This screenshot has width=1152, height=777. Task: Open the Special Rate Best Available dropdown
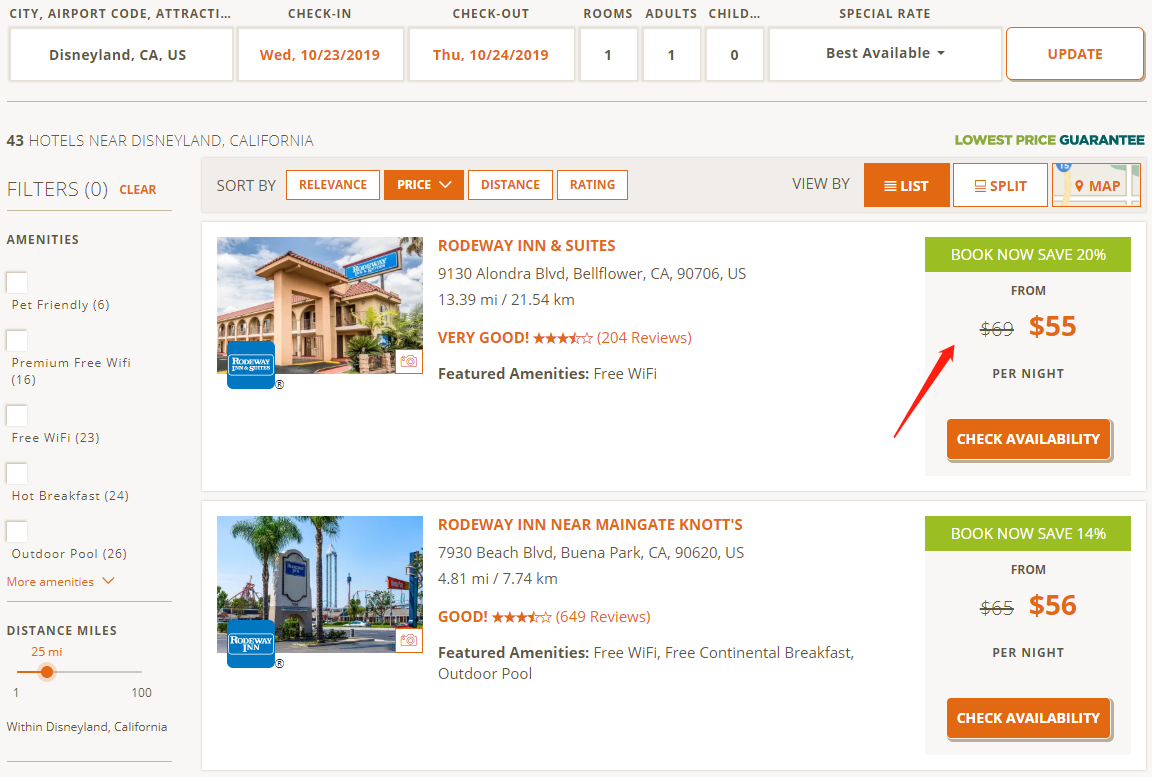[885, 54]
